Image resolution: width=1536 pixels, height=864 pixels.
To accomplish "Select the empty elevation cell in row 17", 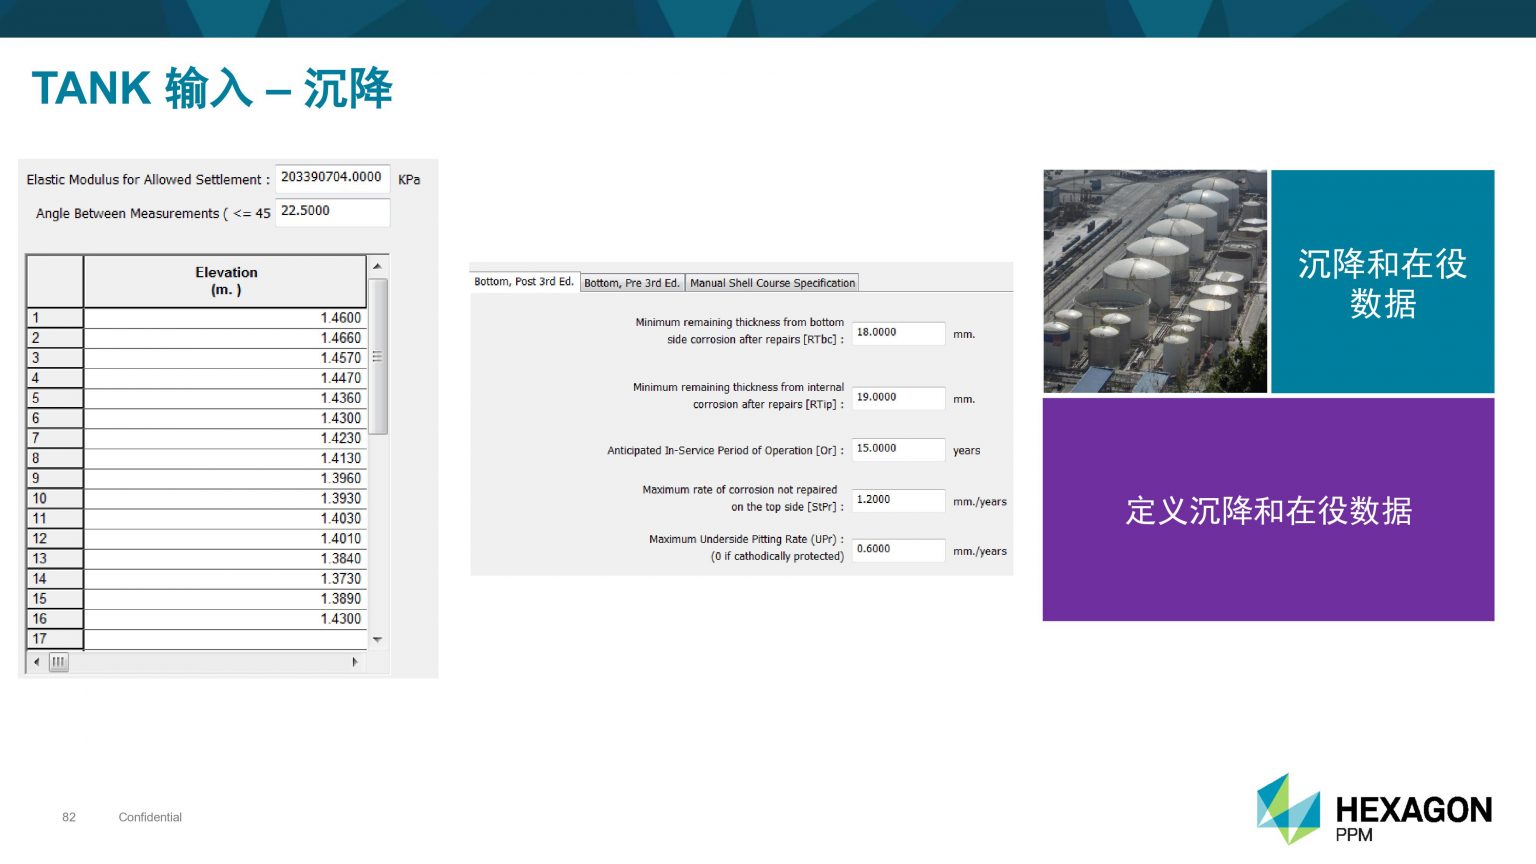I will point(225,639).
